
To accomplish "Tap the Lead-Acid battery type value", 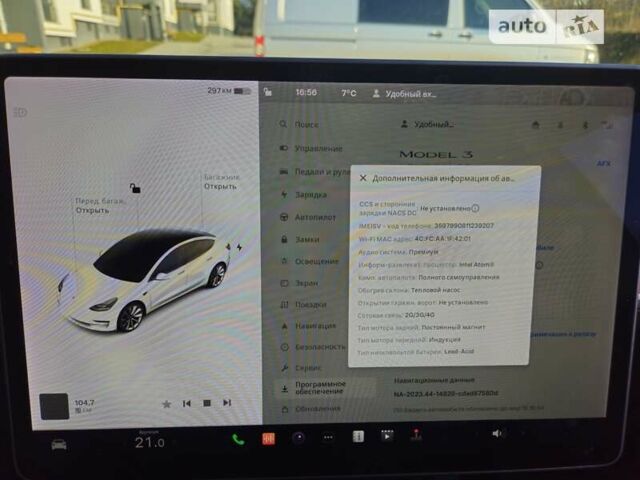I will [459, 351].
